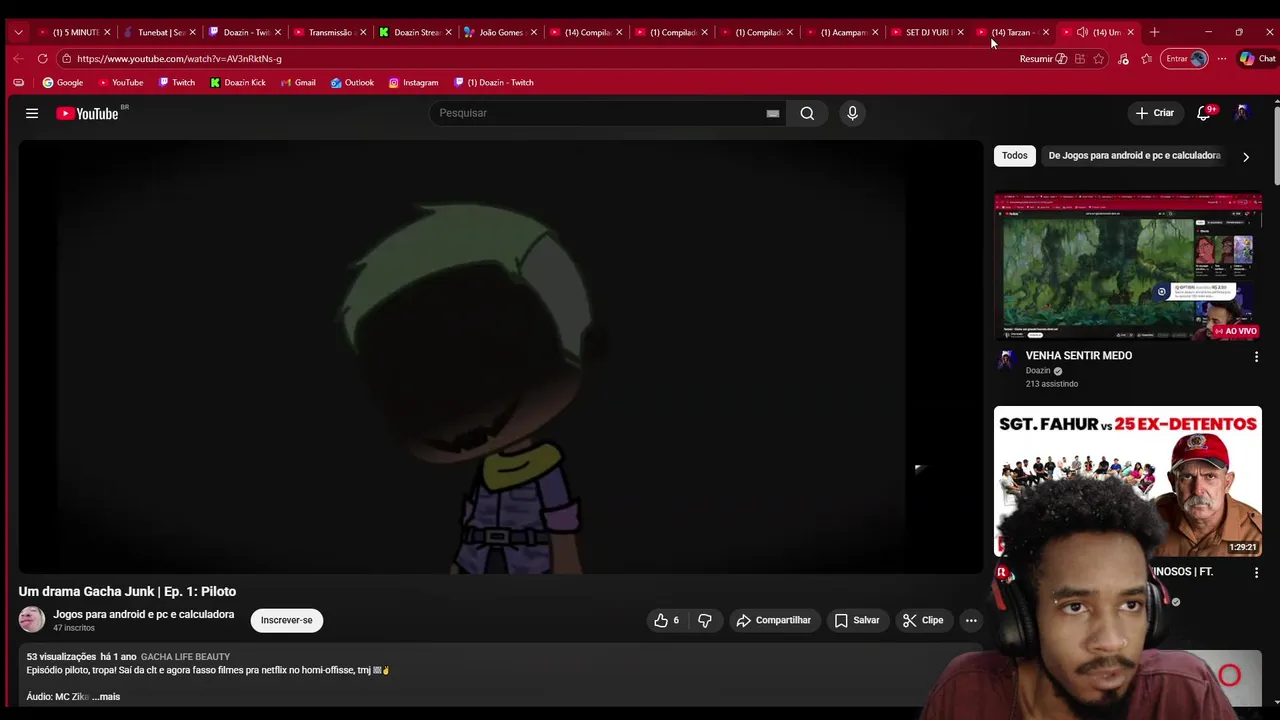The width and height of the screenshot is (1280, 720).
Task: Create a clip with Clipe button
Action: coord(923,620)
